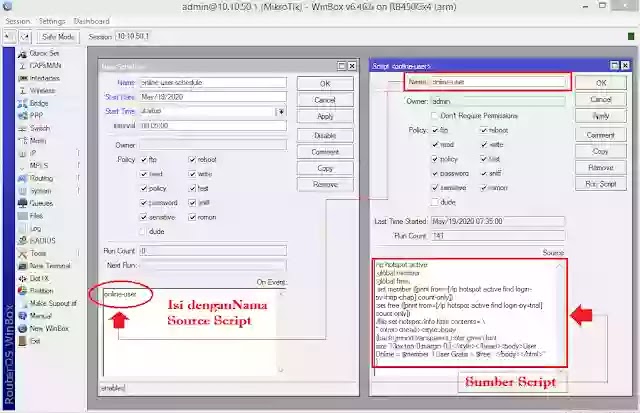Toggle ftp policy in Script window
Screen dimensions: 640x413
pos(435,130)
